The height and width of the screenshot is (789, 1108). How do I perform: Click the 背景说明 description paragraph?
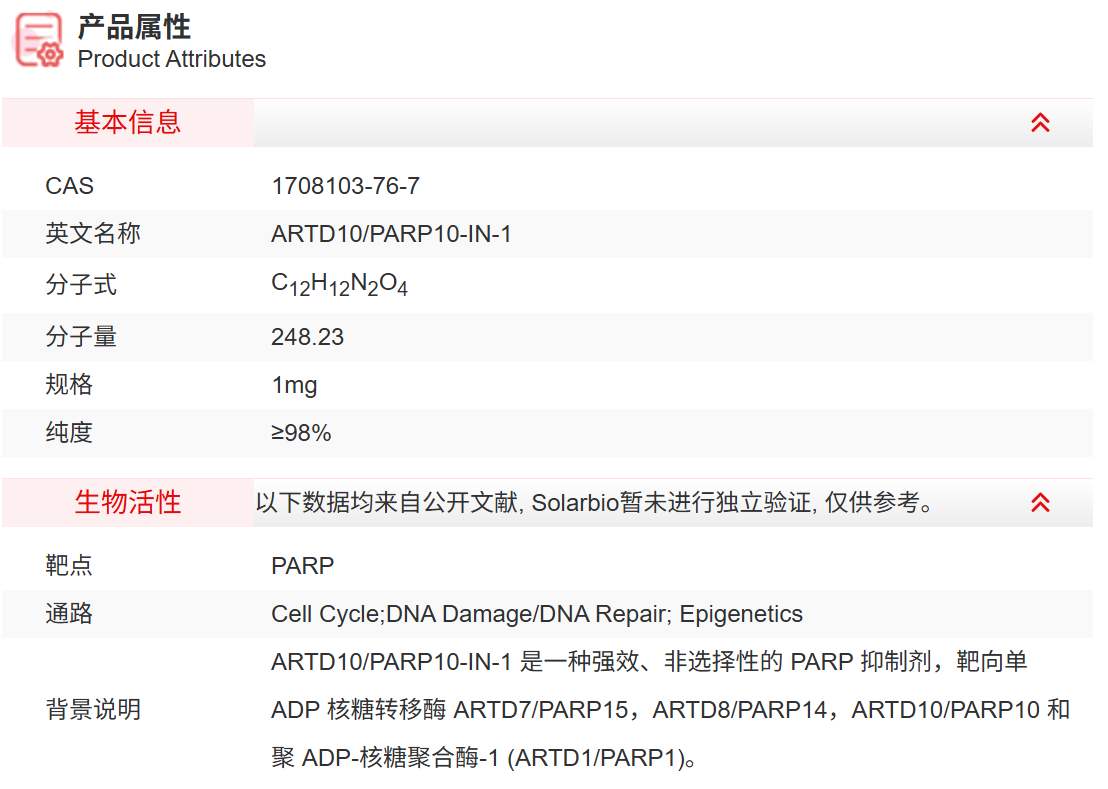point(670,710)
